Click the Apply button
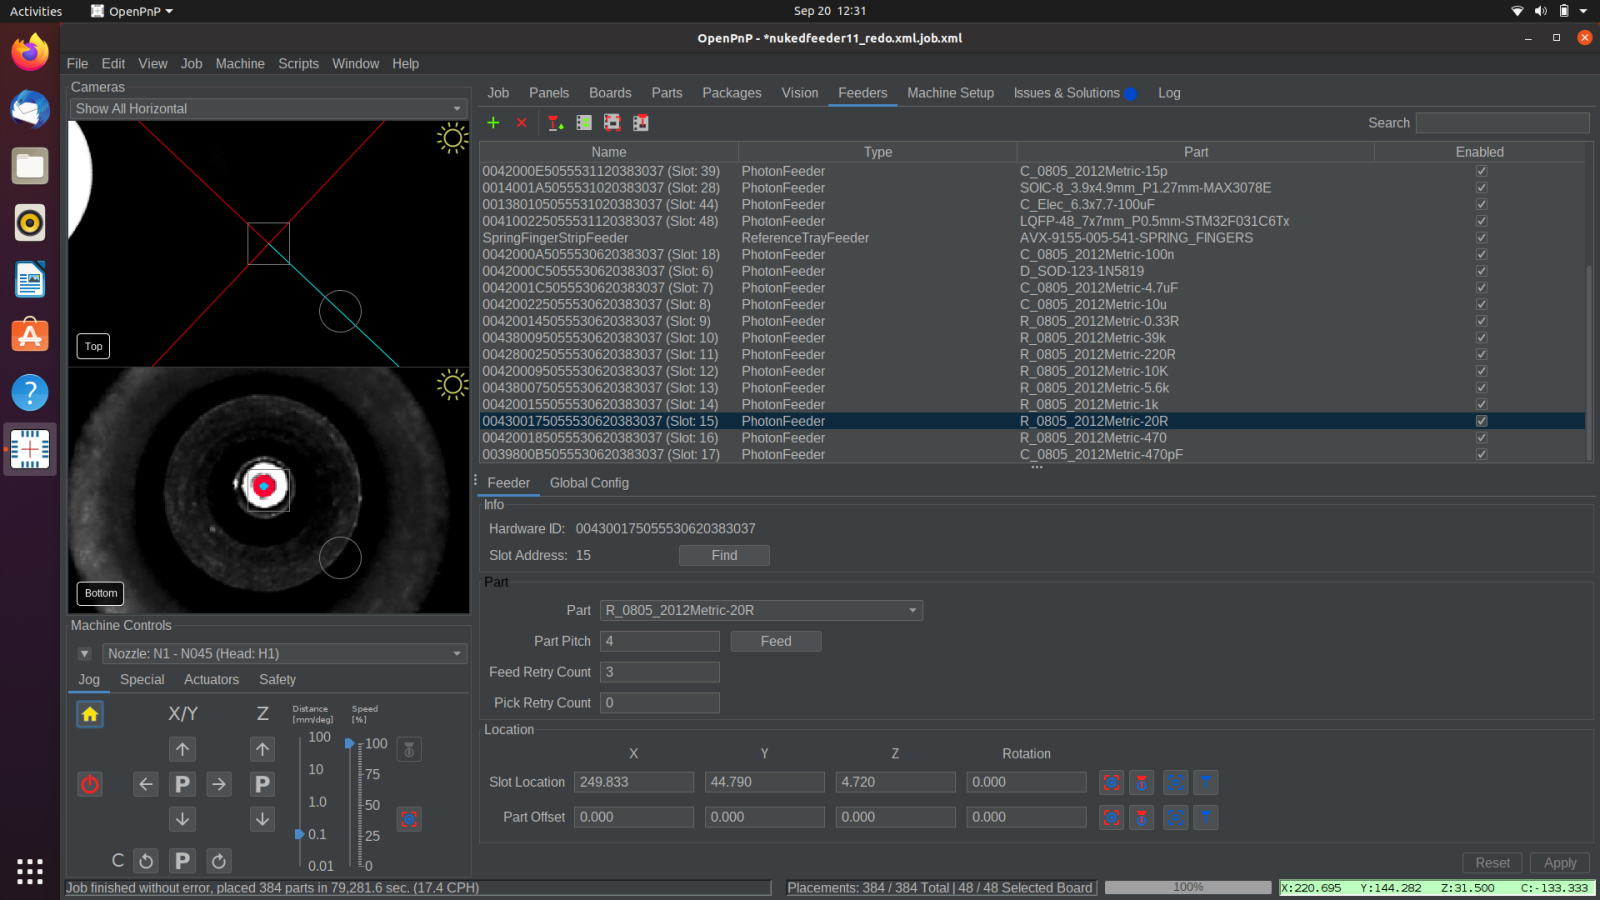The width and height of the screenshot is (1600, 900). 1560,863
